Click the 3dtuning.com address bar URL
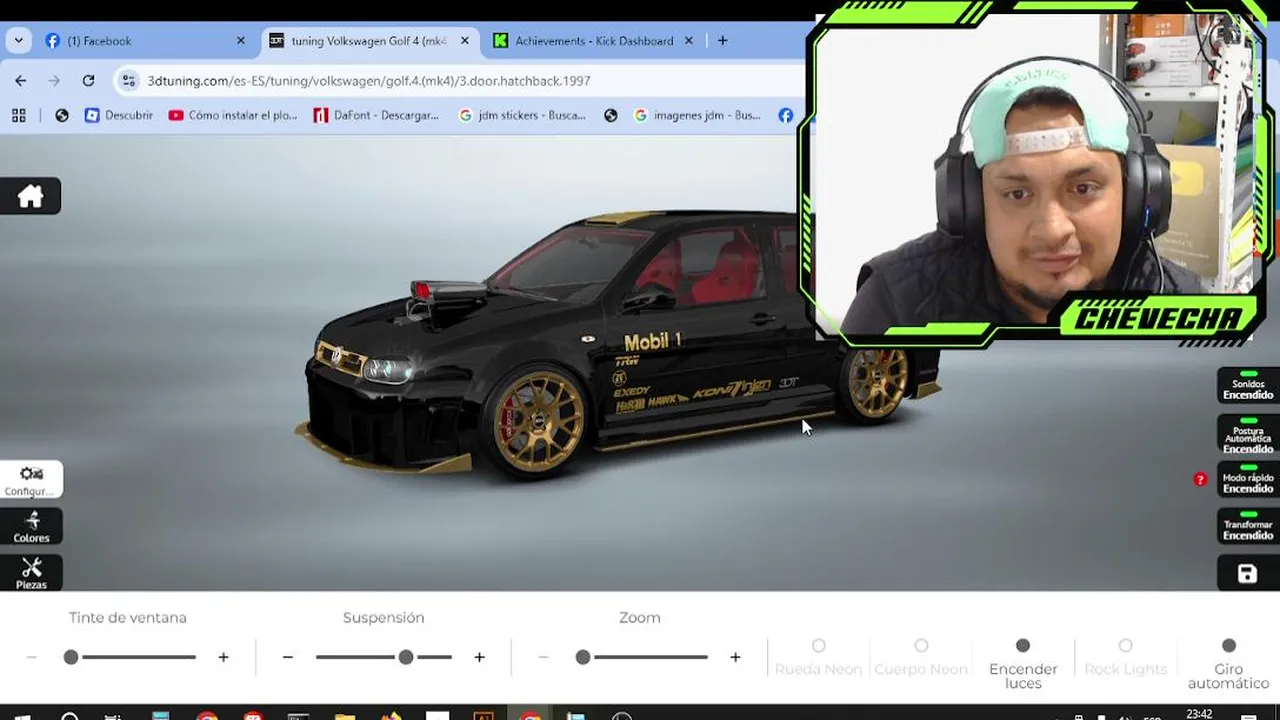The width and height of the screenshot is (1280, 720). tap(369, 80)
